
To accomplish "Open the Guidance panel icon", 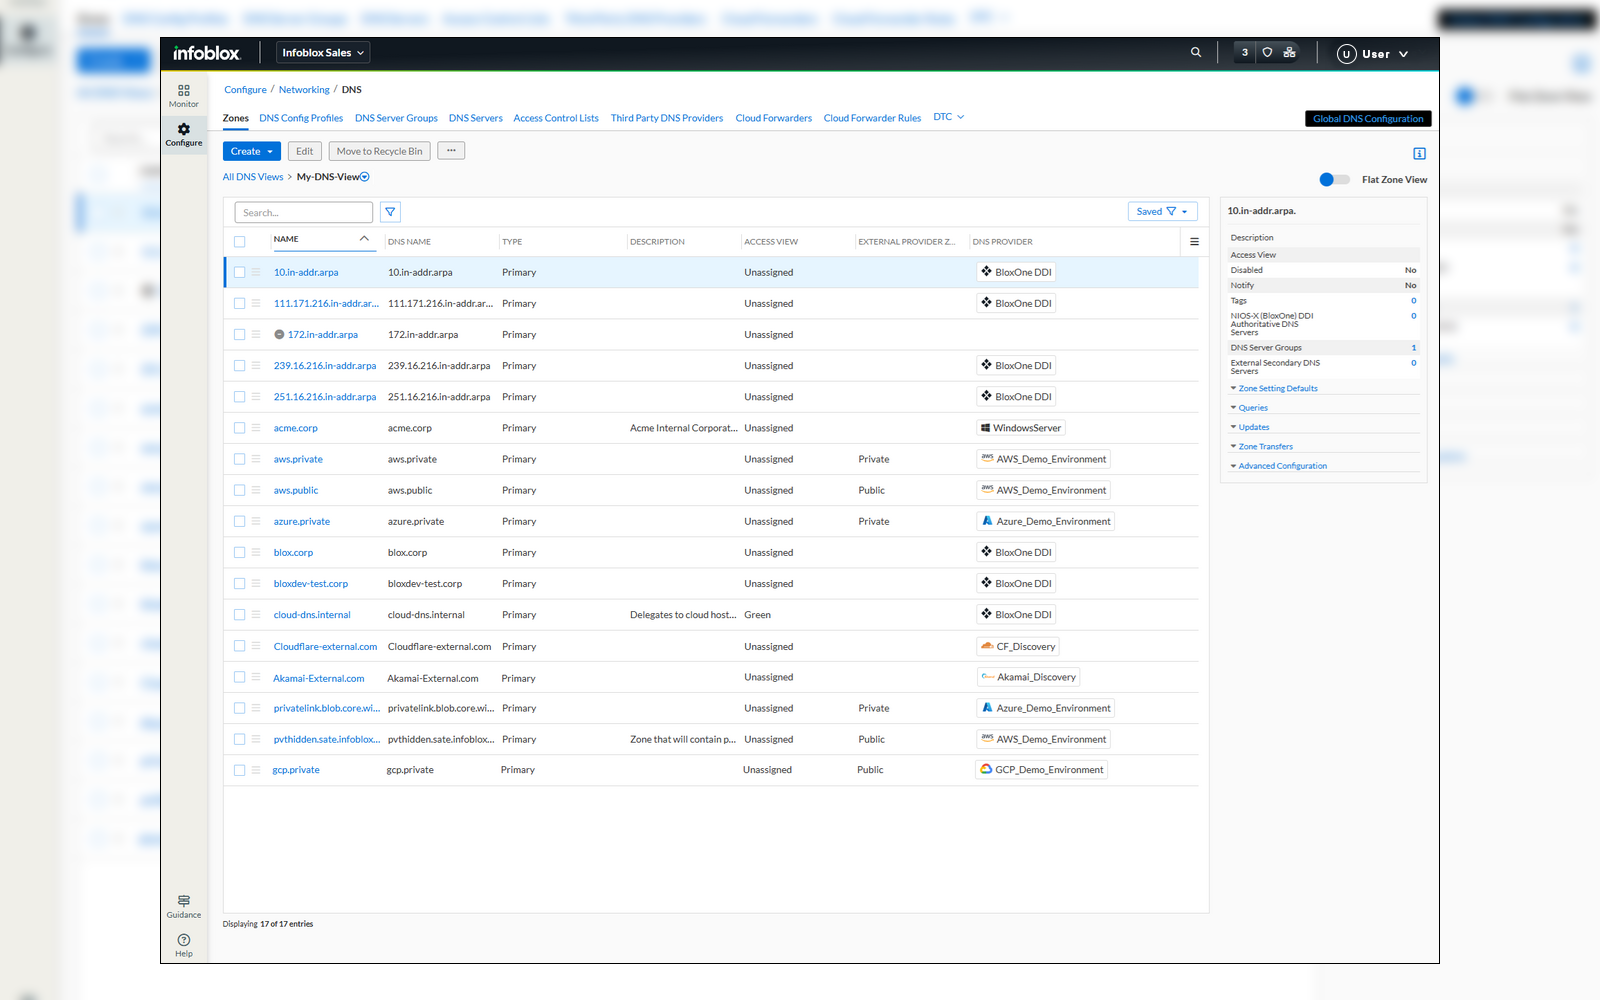I will tap(184, 906).
